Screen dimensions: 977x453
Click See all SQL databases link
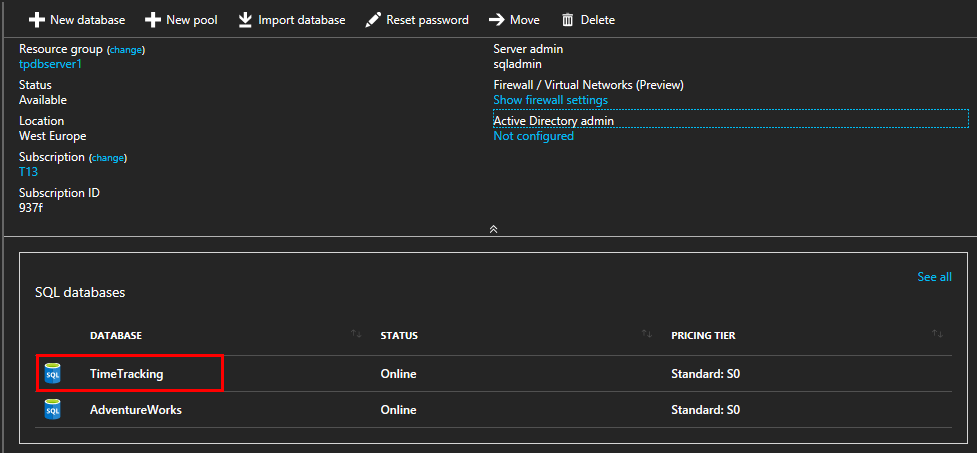point(934,277)
